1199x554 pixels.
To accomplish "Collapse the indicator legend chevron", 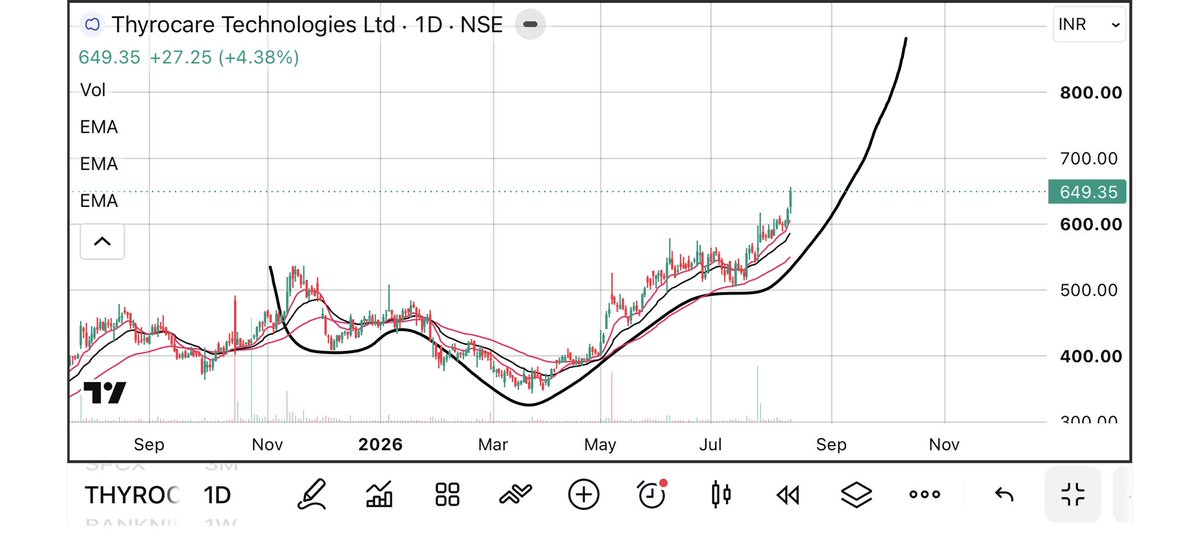I will pos(102,242).
